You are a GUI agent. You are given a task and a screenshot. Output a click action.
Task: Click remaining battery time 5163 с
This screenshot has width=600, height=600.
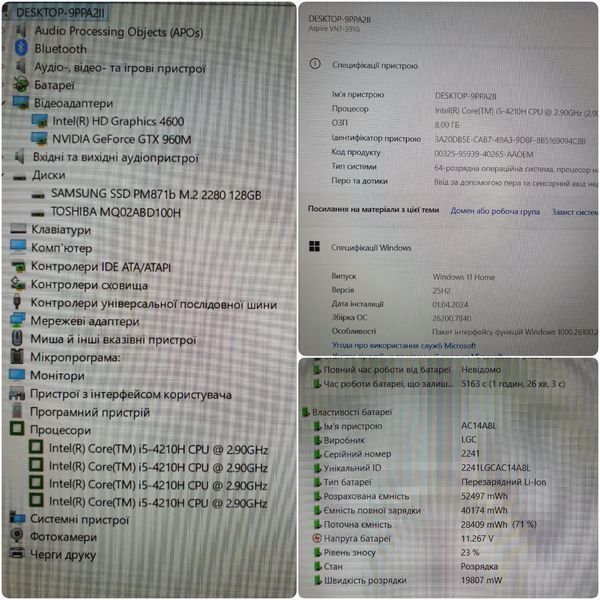coord(513,383)
